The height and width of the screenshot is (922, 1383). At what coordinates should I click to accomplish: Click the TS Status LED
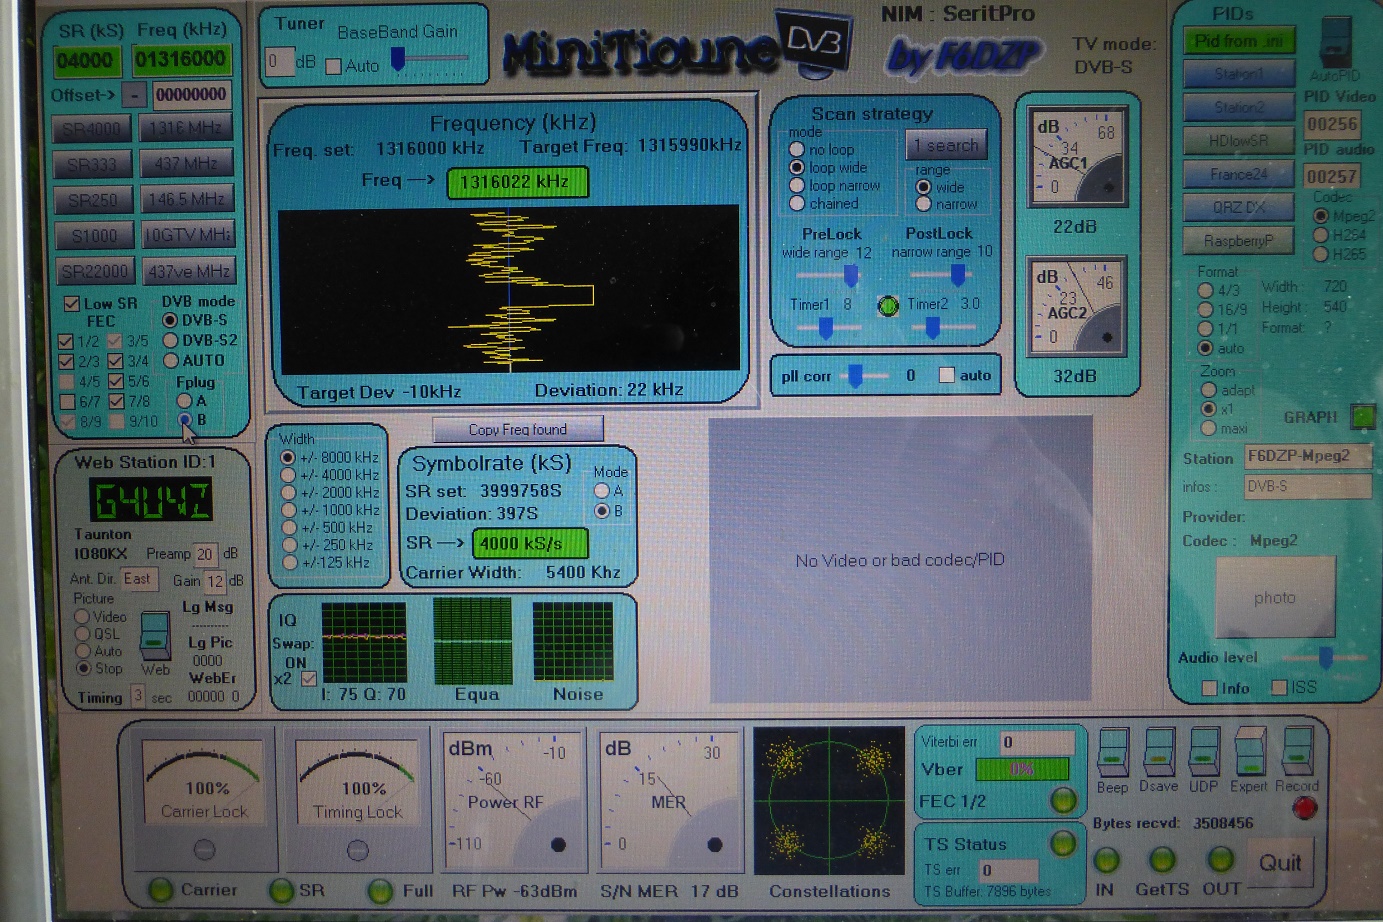[x=1063, y=843]
